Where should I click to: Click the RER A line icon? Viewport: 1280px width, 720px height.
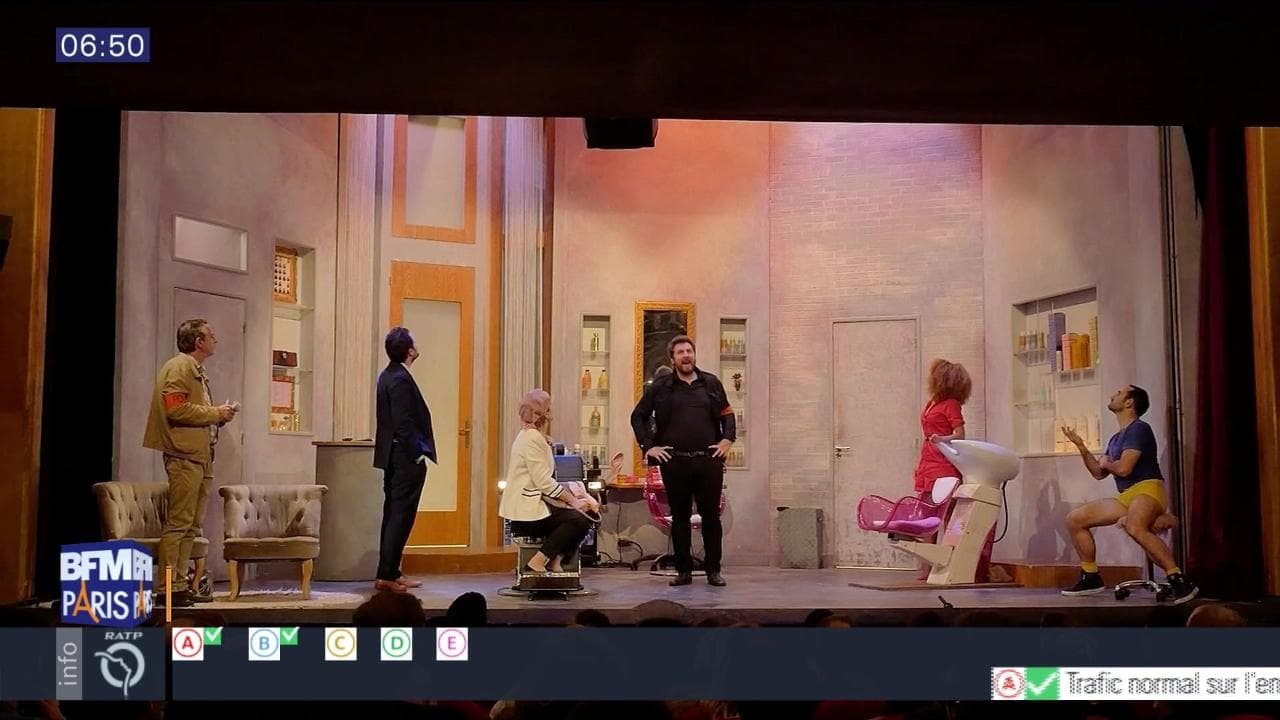coord(187,644)
